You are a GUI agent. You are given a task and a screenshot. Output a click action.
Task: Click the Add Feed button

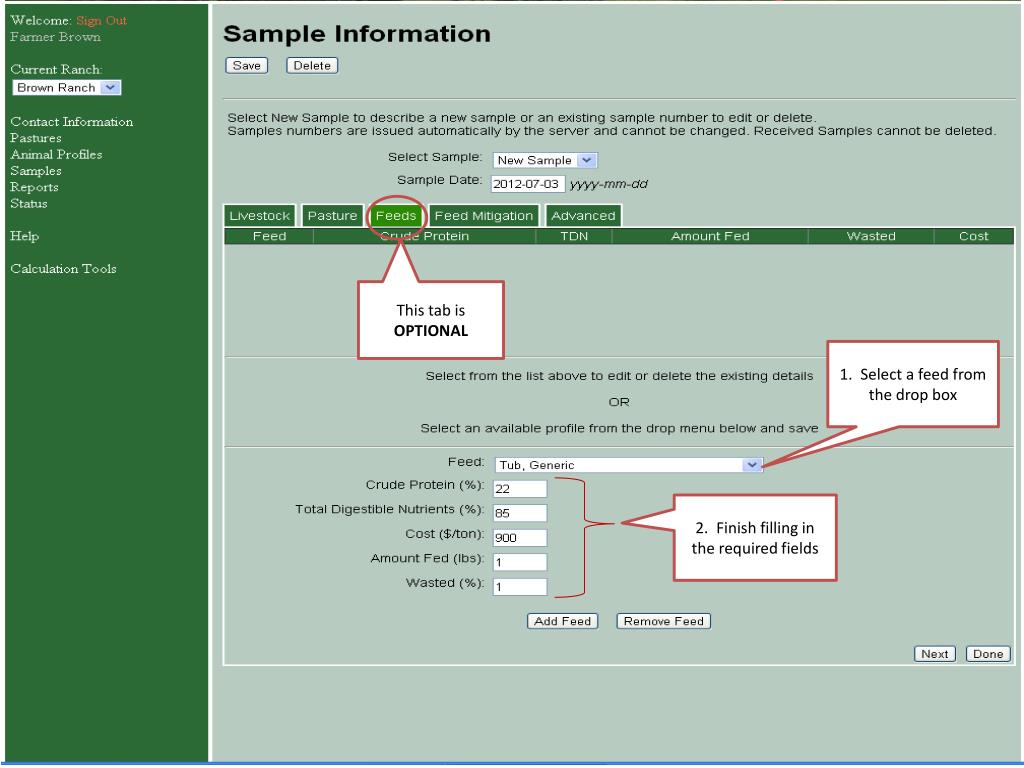(x=562, y=621)
